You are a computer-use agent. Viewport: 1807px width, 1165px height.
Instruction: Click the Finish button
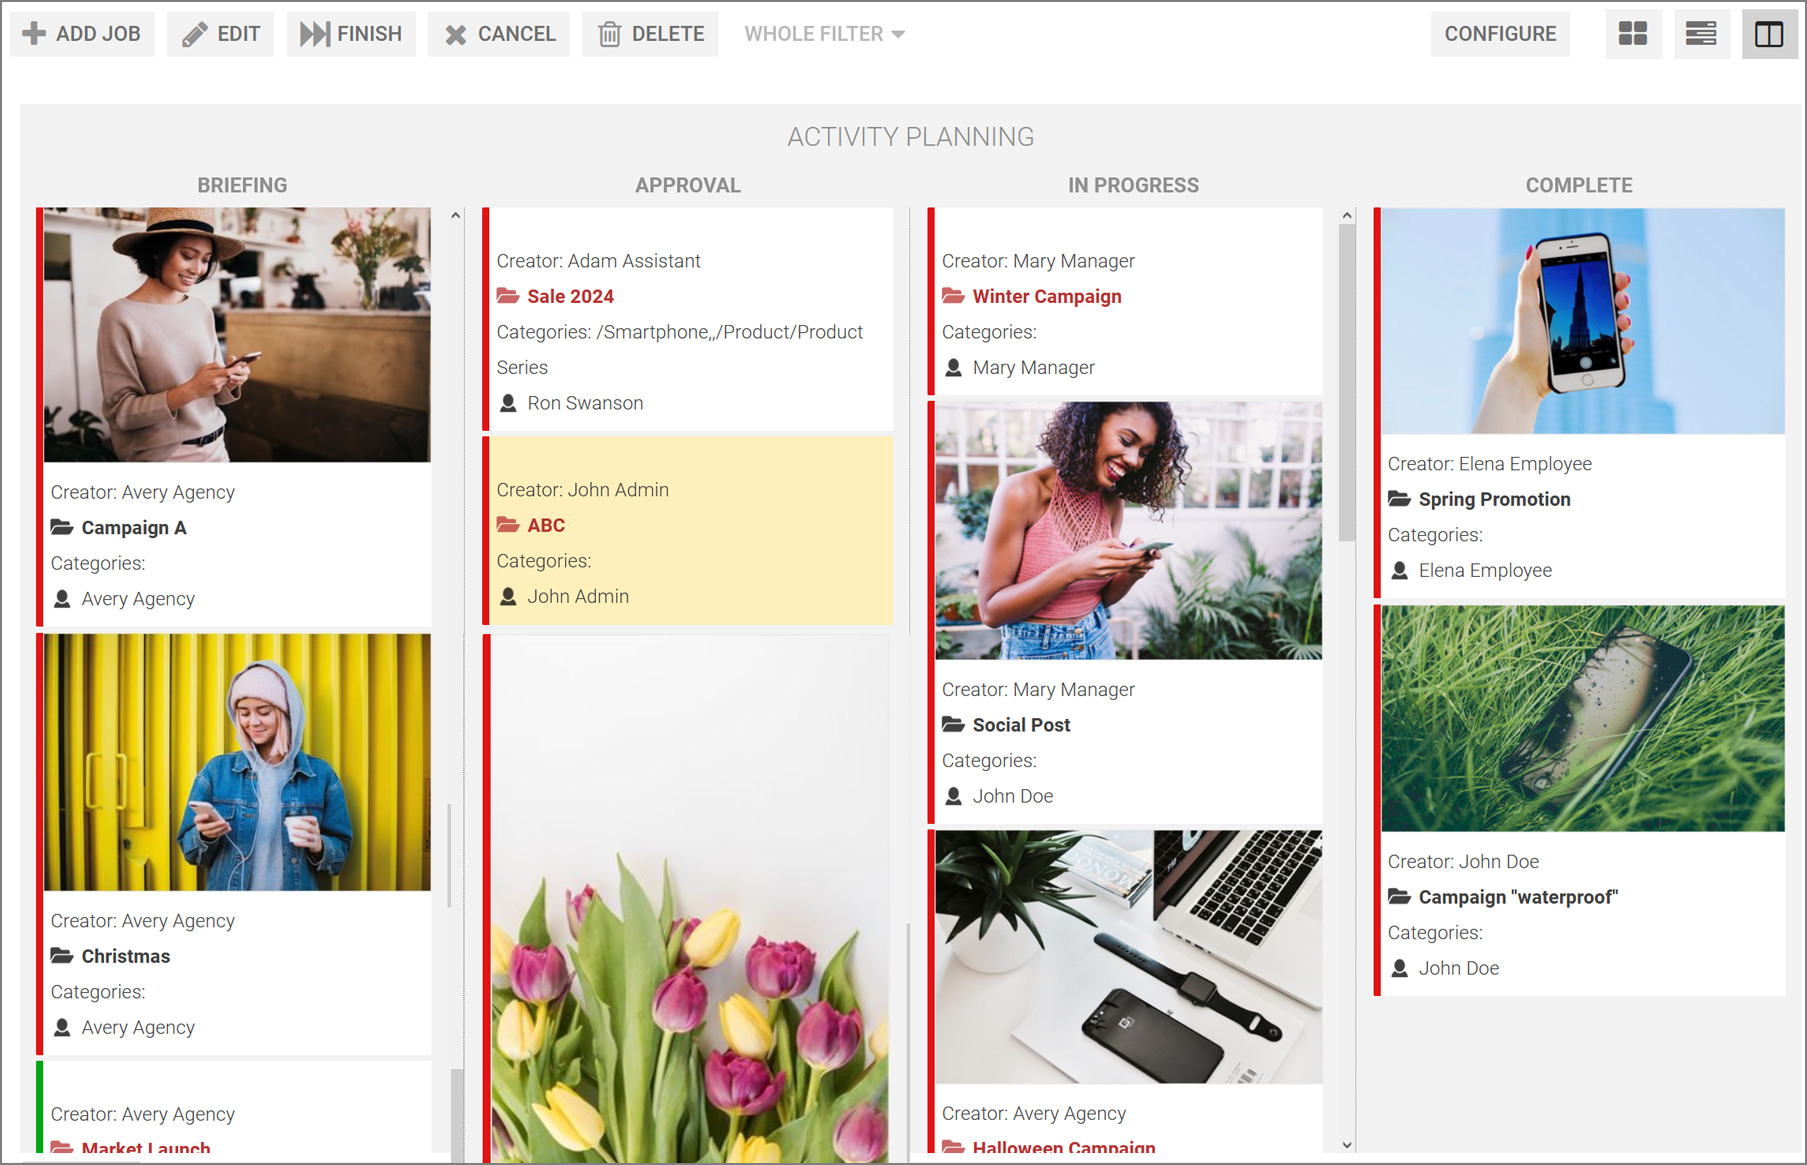(351, 34)
